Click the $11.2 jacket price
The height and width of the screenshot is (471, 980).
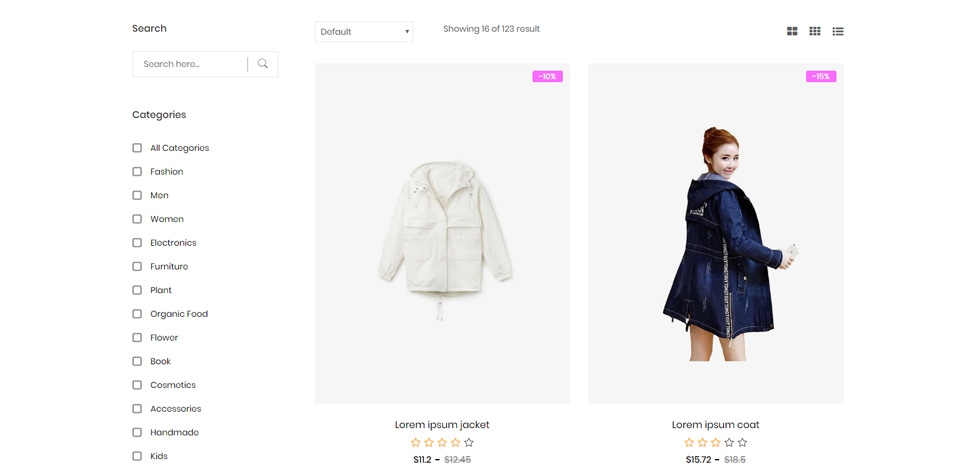[x=423, y=460]
